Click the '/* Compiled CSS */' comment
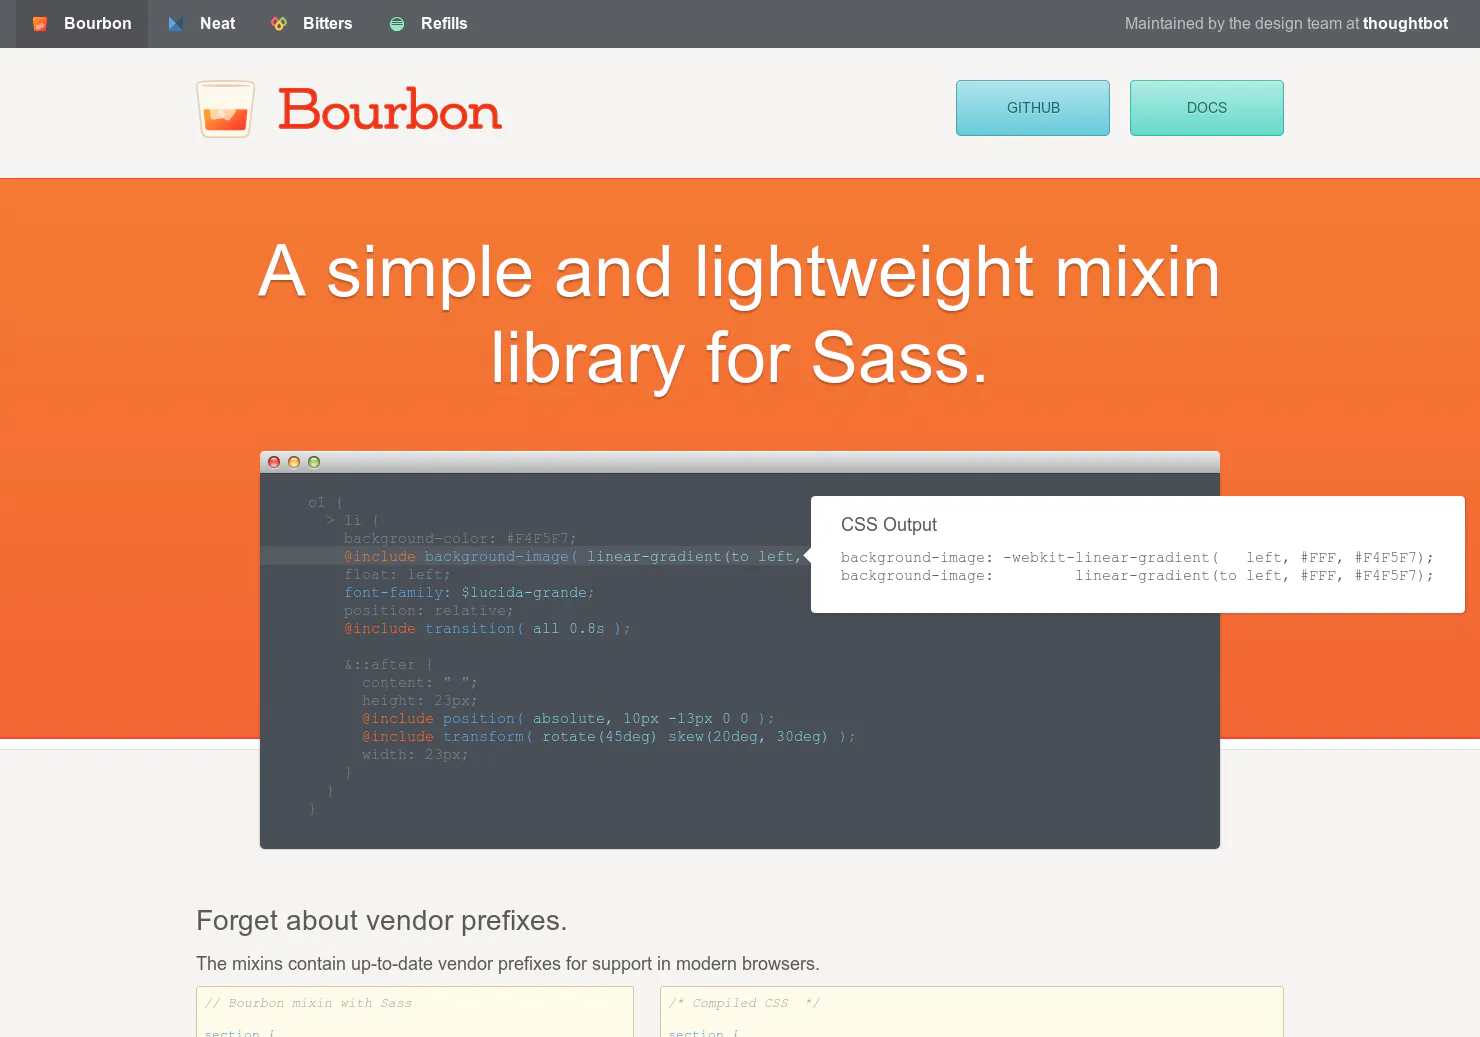The height and width of the screenshot is (1037, 1480). point(744,1003)
